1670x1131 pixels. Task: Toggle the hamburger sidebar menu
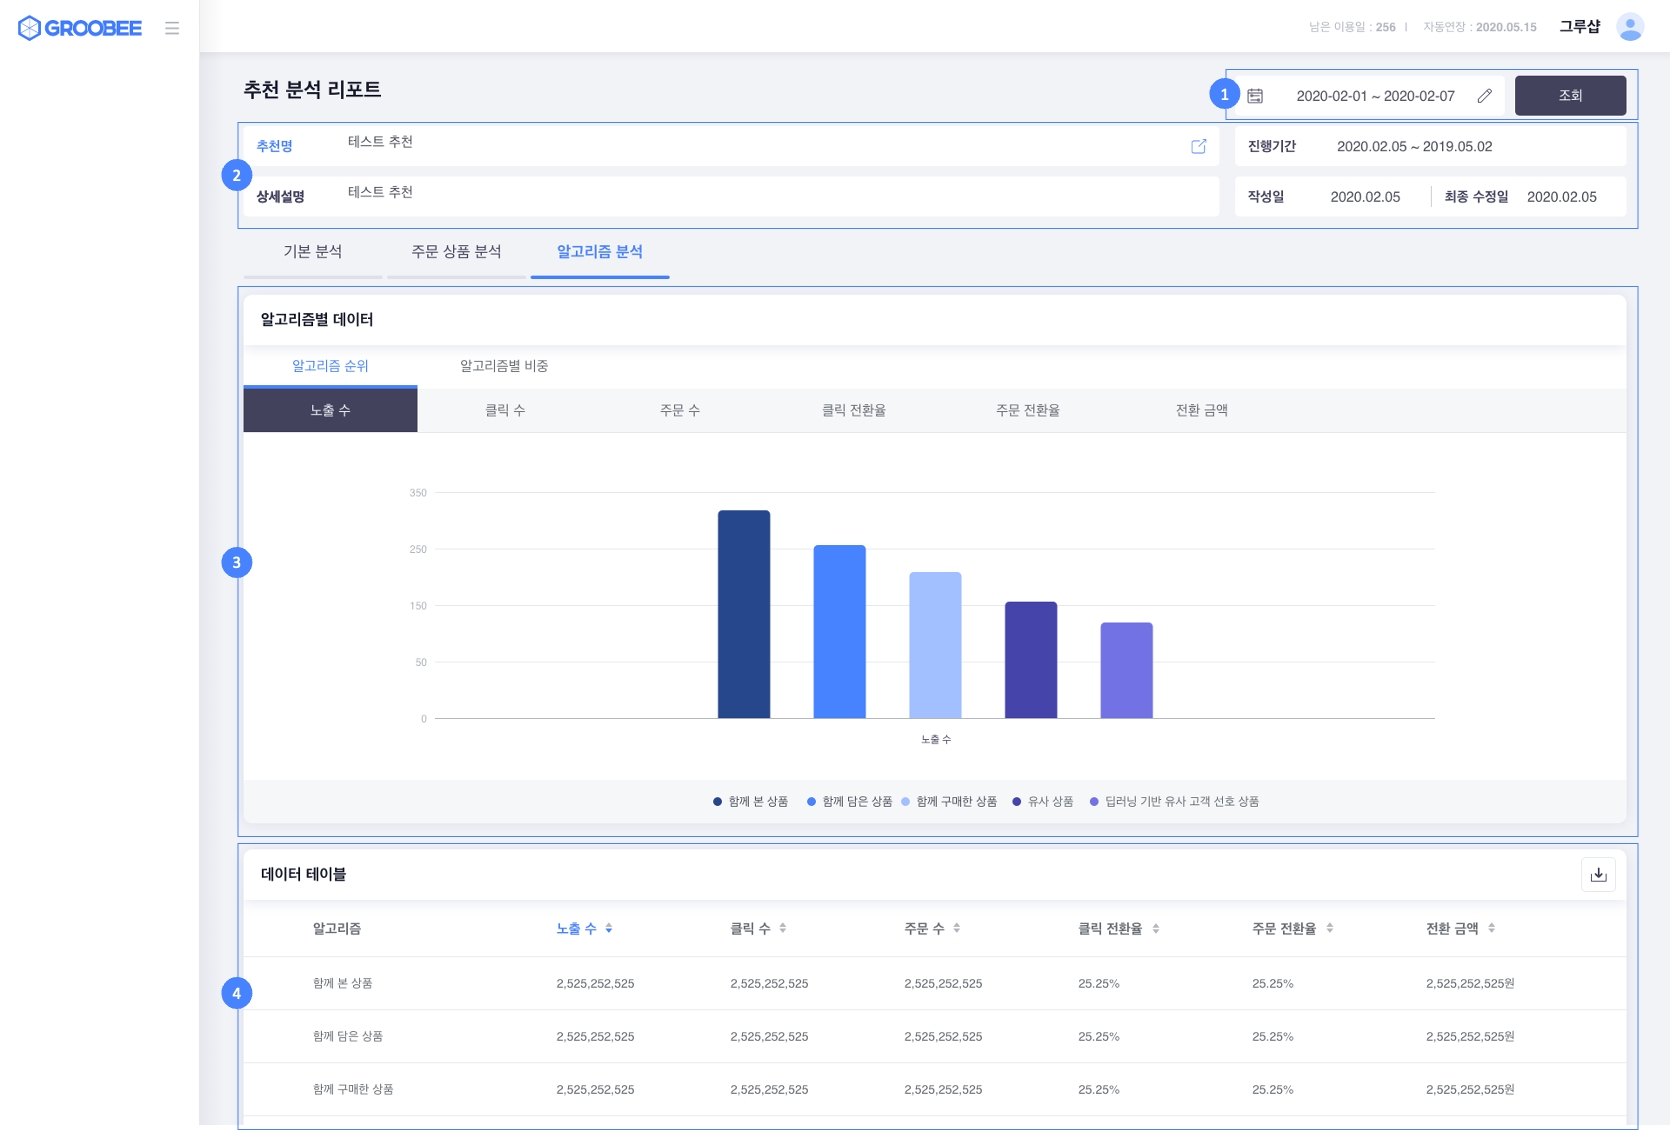click(x=172, y=28)
